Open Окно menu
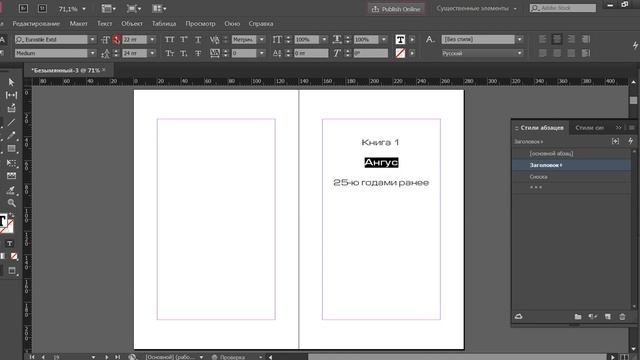 (232, 24)
